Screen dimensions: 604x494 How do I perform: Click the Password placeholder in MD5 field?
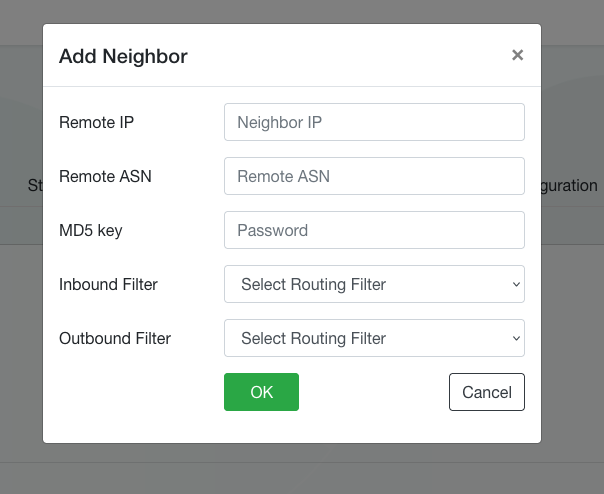[272, 231]
